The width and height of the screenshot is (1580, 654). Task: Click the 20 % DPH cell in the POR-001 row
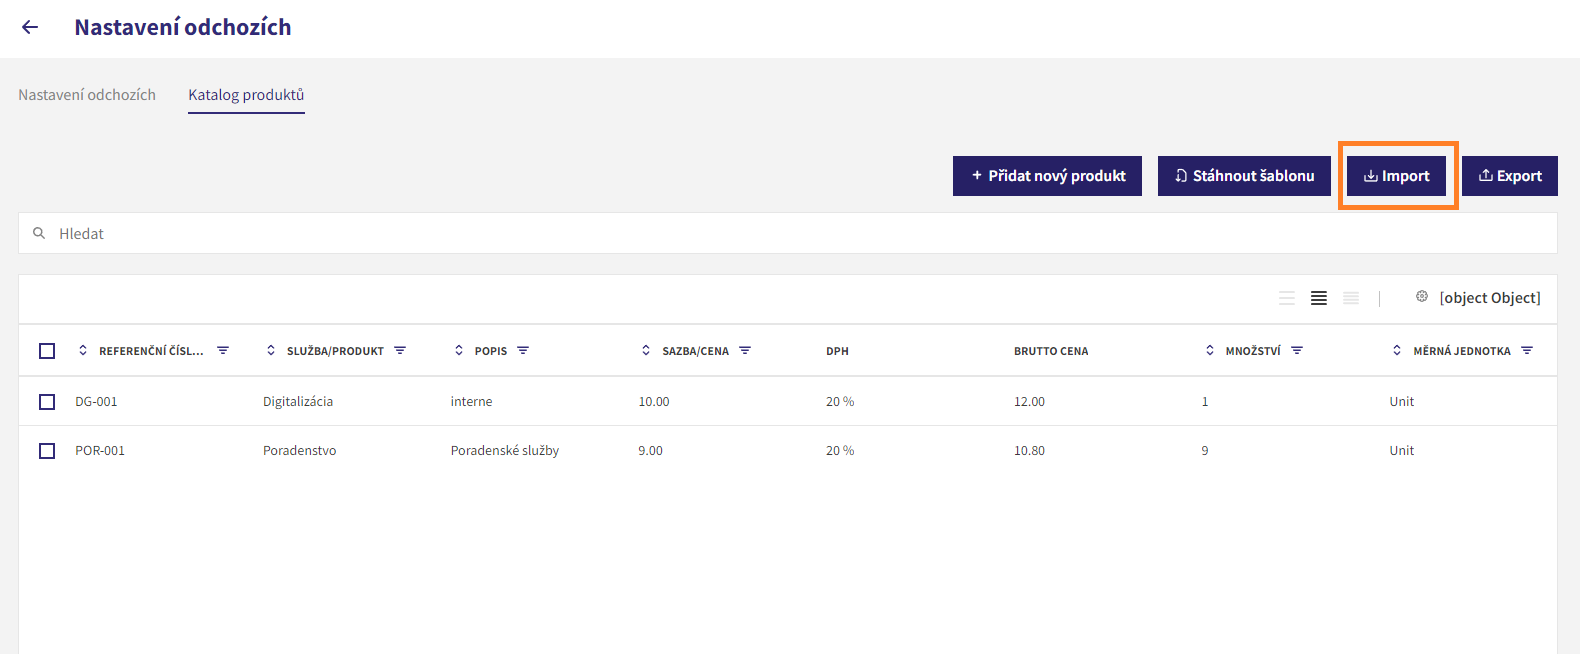(840, 451)
